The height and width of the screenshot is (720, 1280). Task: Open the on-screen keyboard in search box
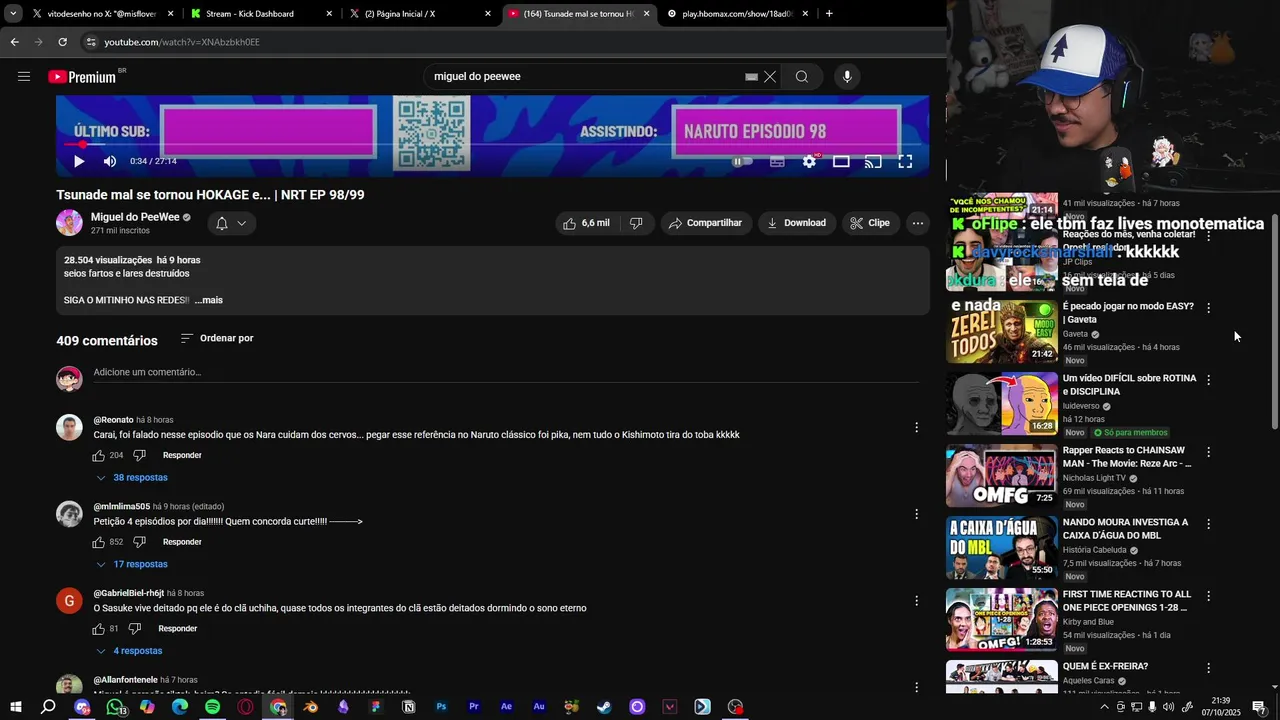click(751, 77)
